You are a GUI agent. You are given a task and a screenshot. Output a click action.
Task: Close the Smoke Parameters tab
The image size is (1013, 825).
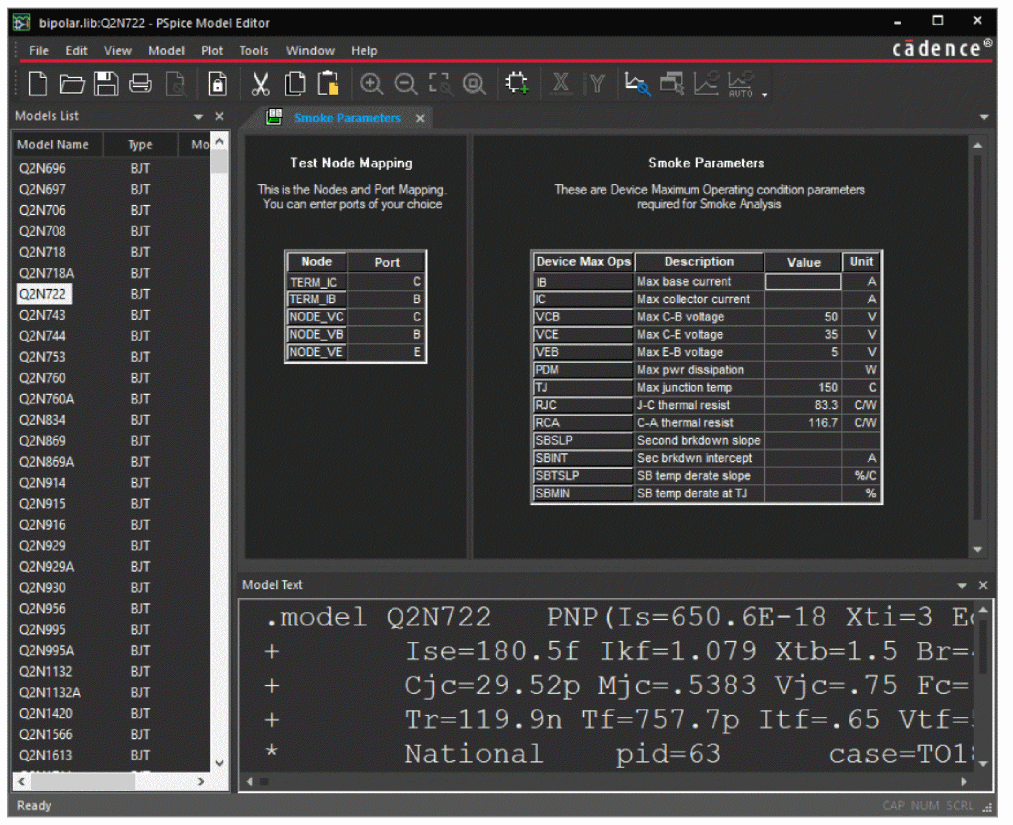(420, 118)
